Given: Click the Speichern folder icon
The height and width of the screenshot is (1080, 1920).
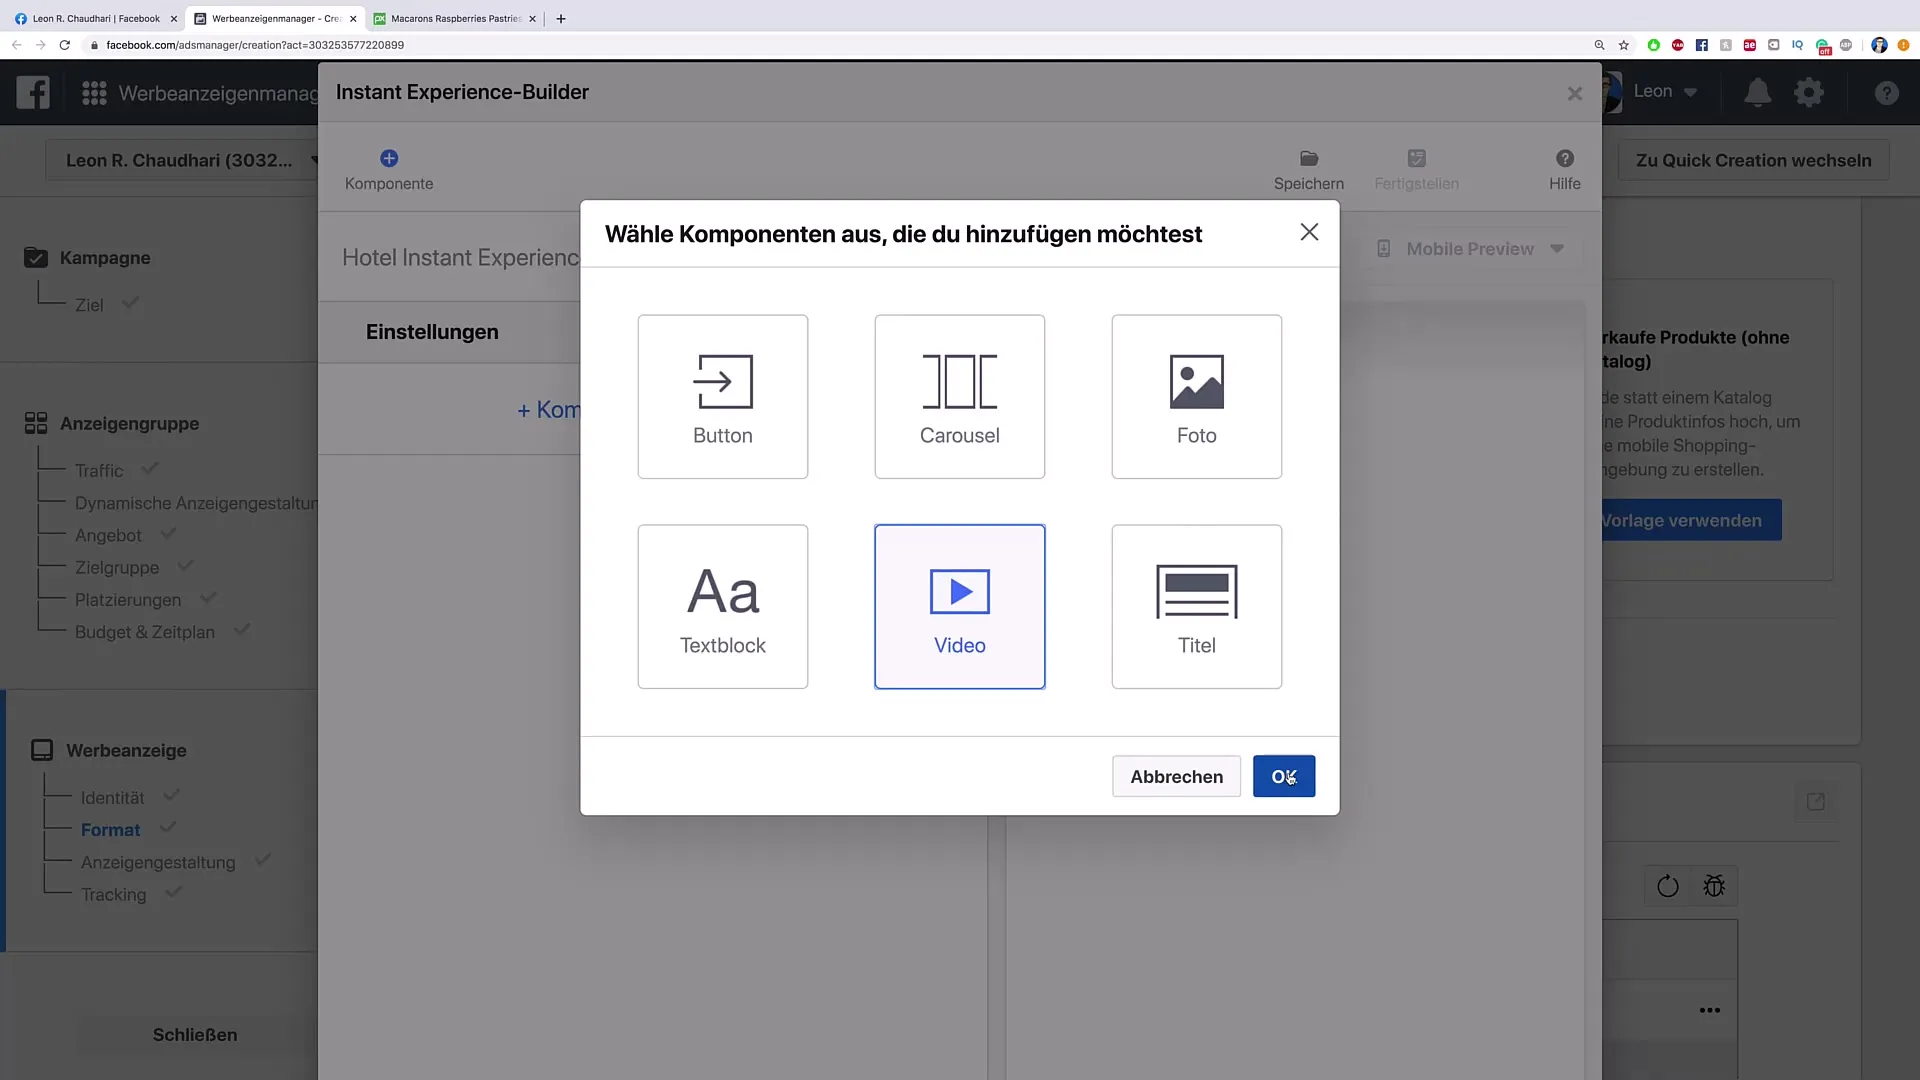Looking at the screenshot, I should coord(1309,158).
